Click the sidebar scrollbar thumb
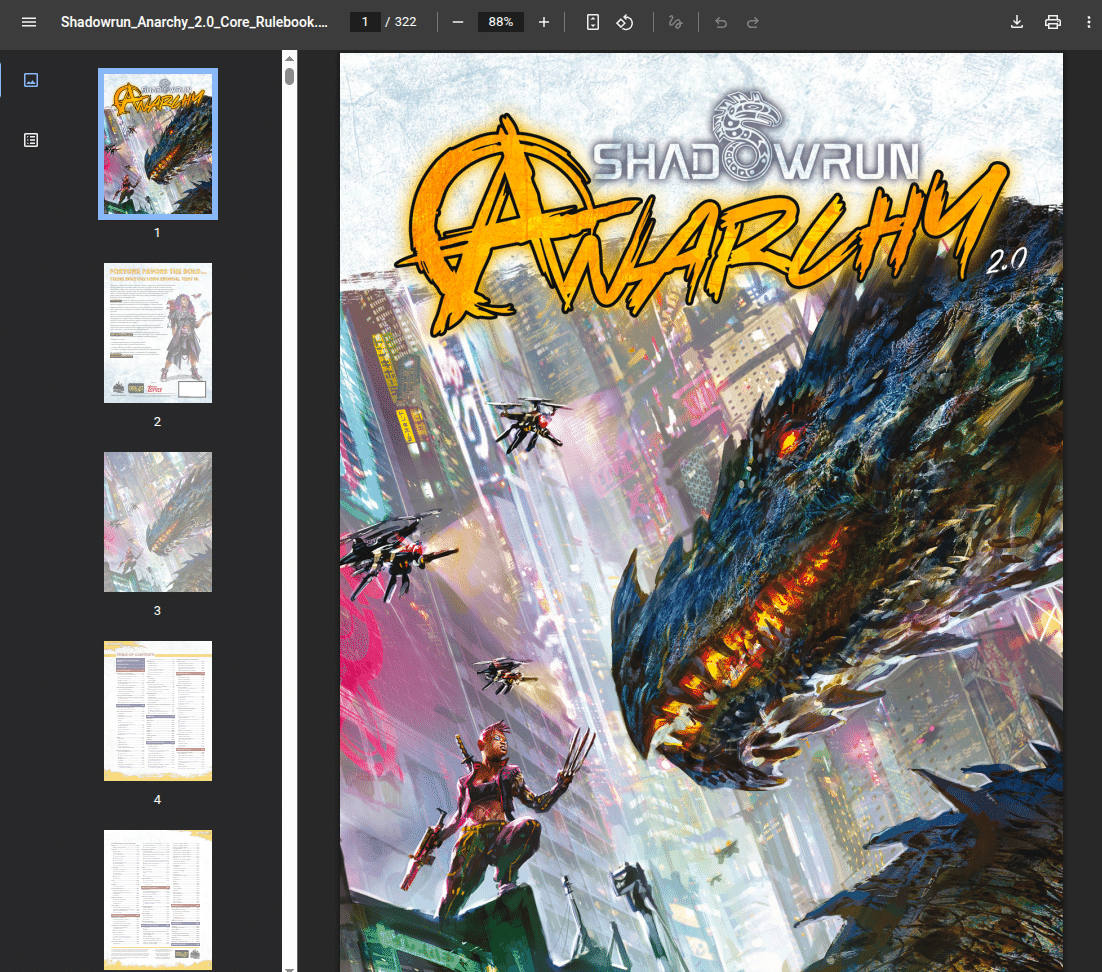 tap(289, 76)
